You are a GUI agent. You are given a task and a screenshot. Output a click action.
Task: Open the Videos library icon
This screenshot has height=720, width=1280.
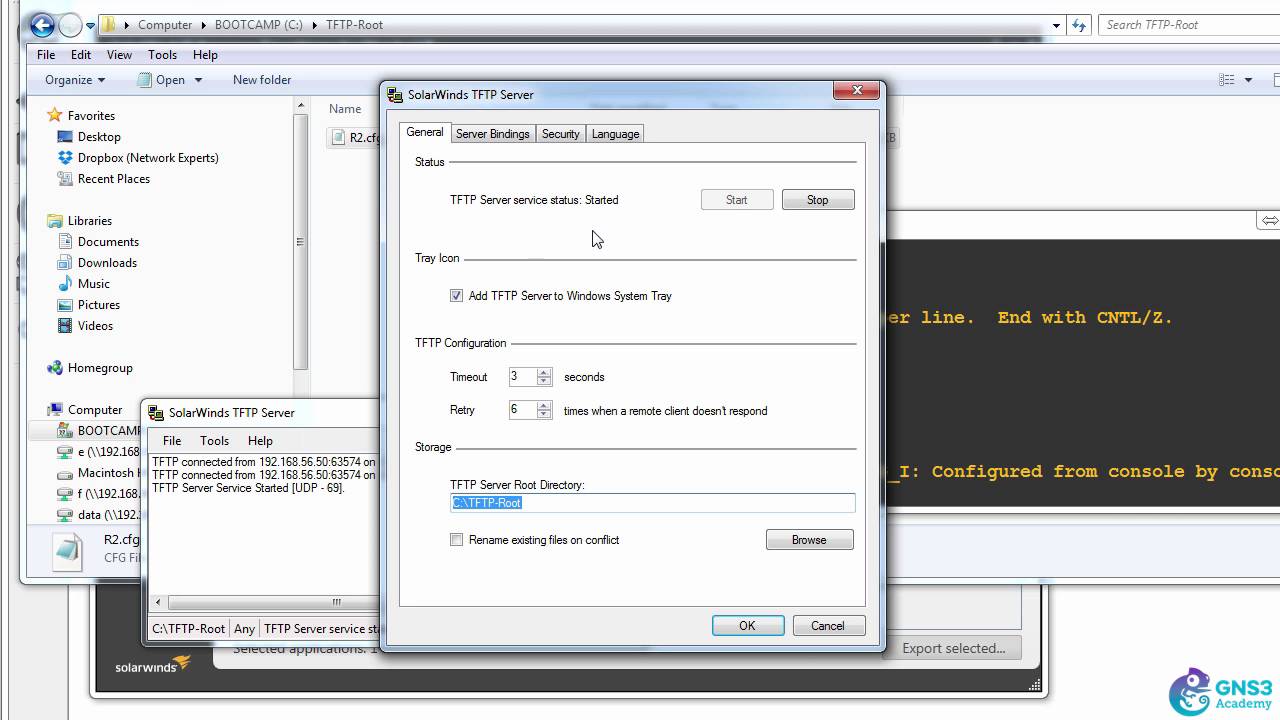click(x=66, y=326)
